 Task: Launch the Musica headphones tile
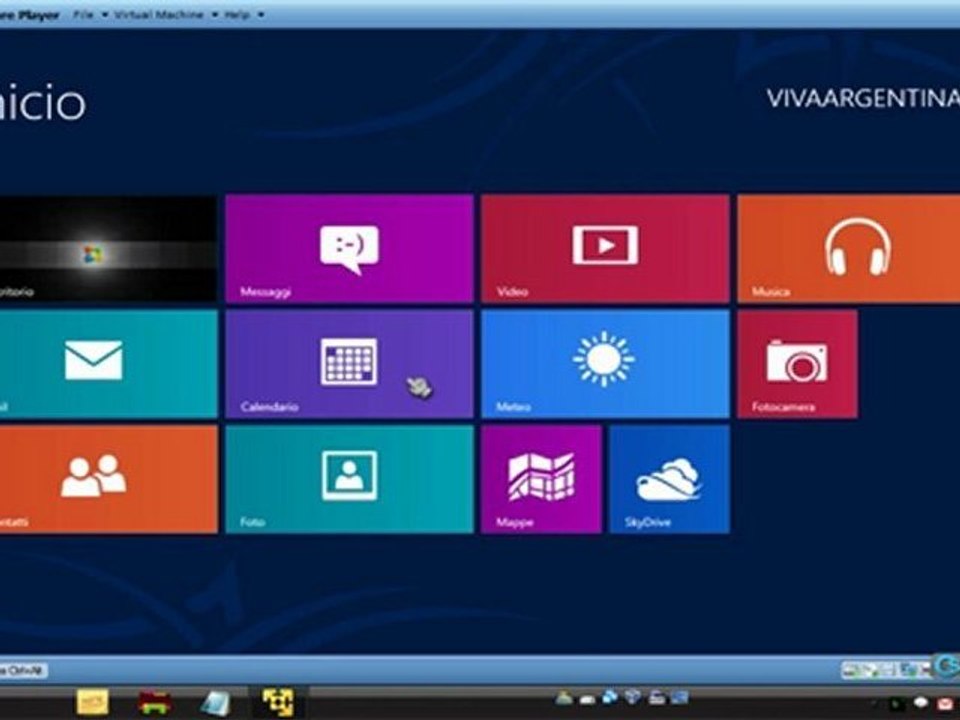(x=849, y=249)
